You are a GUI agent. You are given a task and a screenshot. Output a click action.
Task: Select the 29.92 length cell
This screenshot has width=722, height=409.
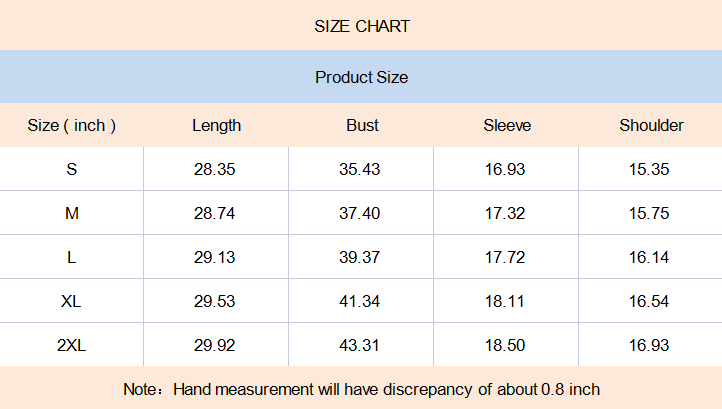tap(215, 345)
